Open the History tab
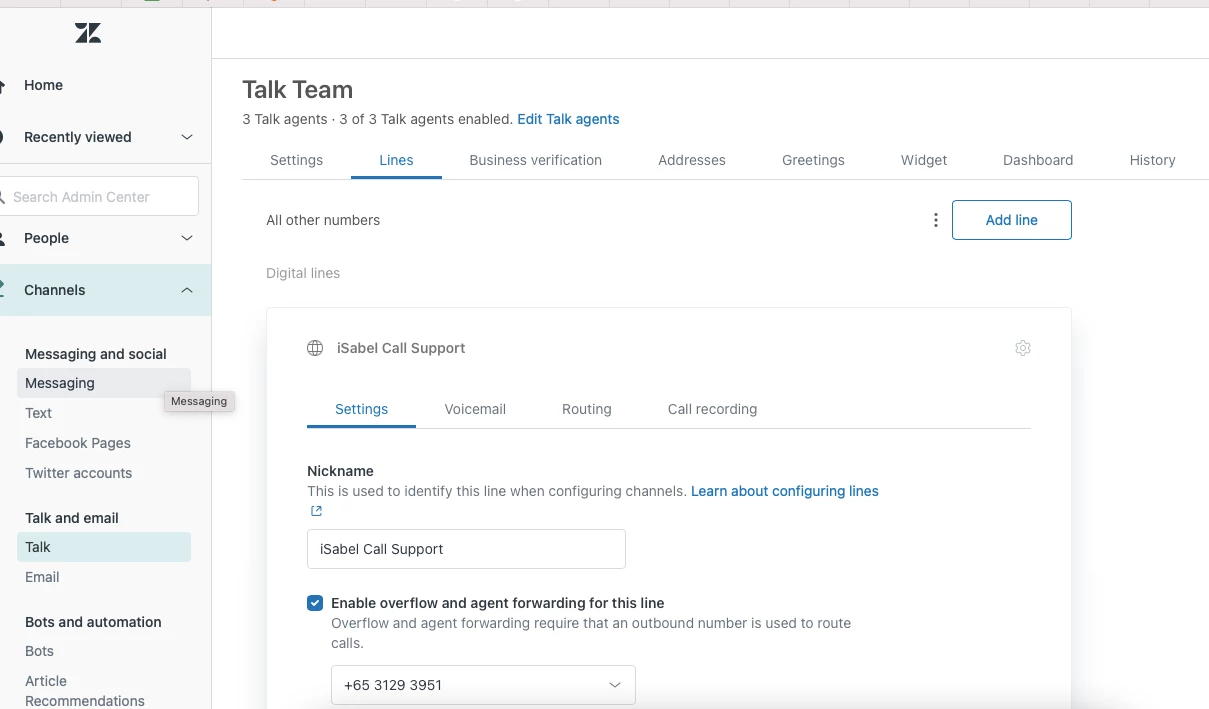 coord(1152,160)
